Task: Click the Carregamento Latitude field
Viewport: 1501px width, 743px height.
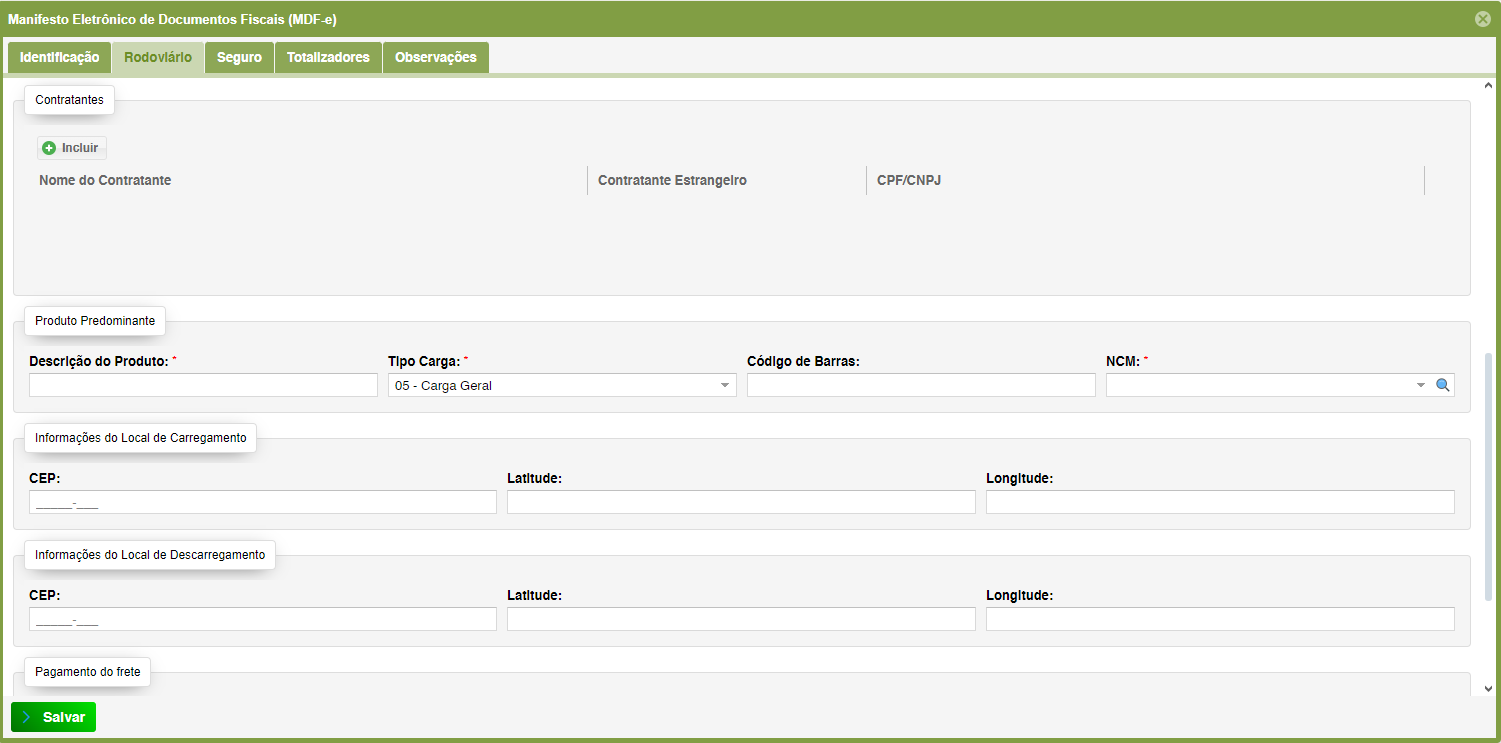Action: coord(740,502)
